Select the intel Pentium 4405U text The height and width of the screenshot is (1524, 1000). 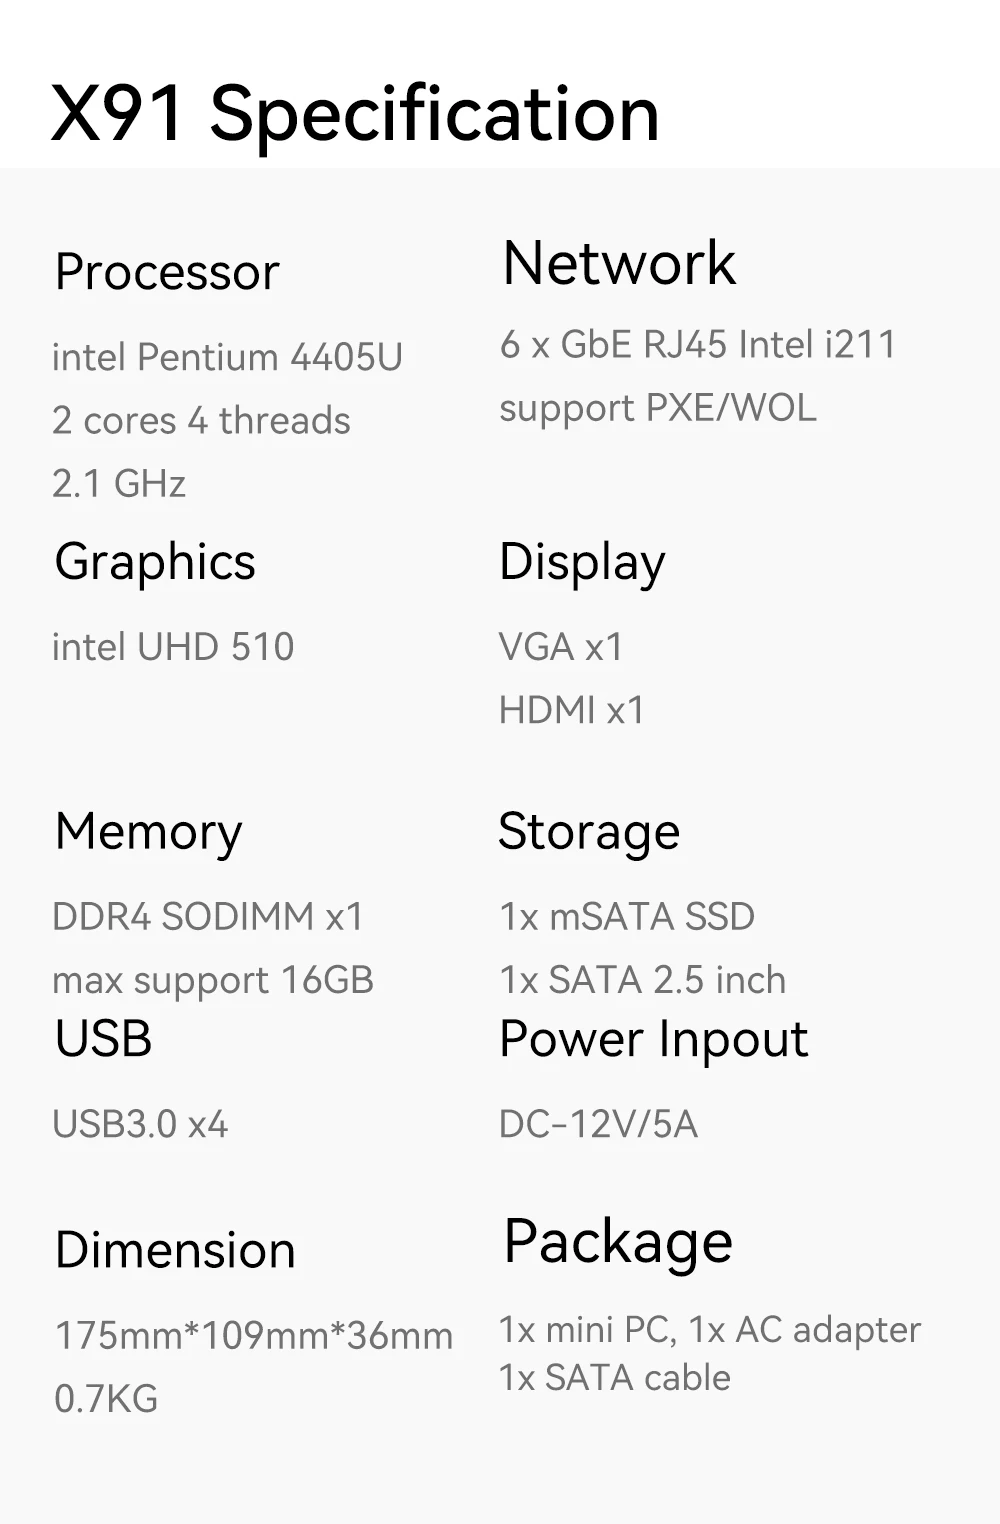[227, 357]
